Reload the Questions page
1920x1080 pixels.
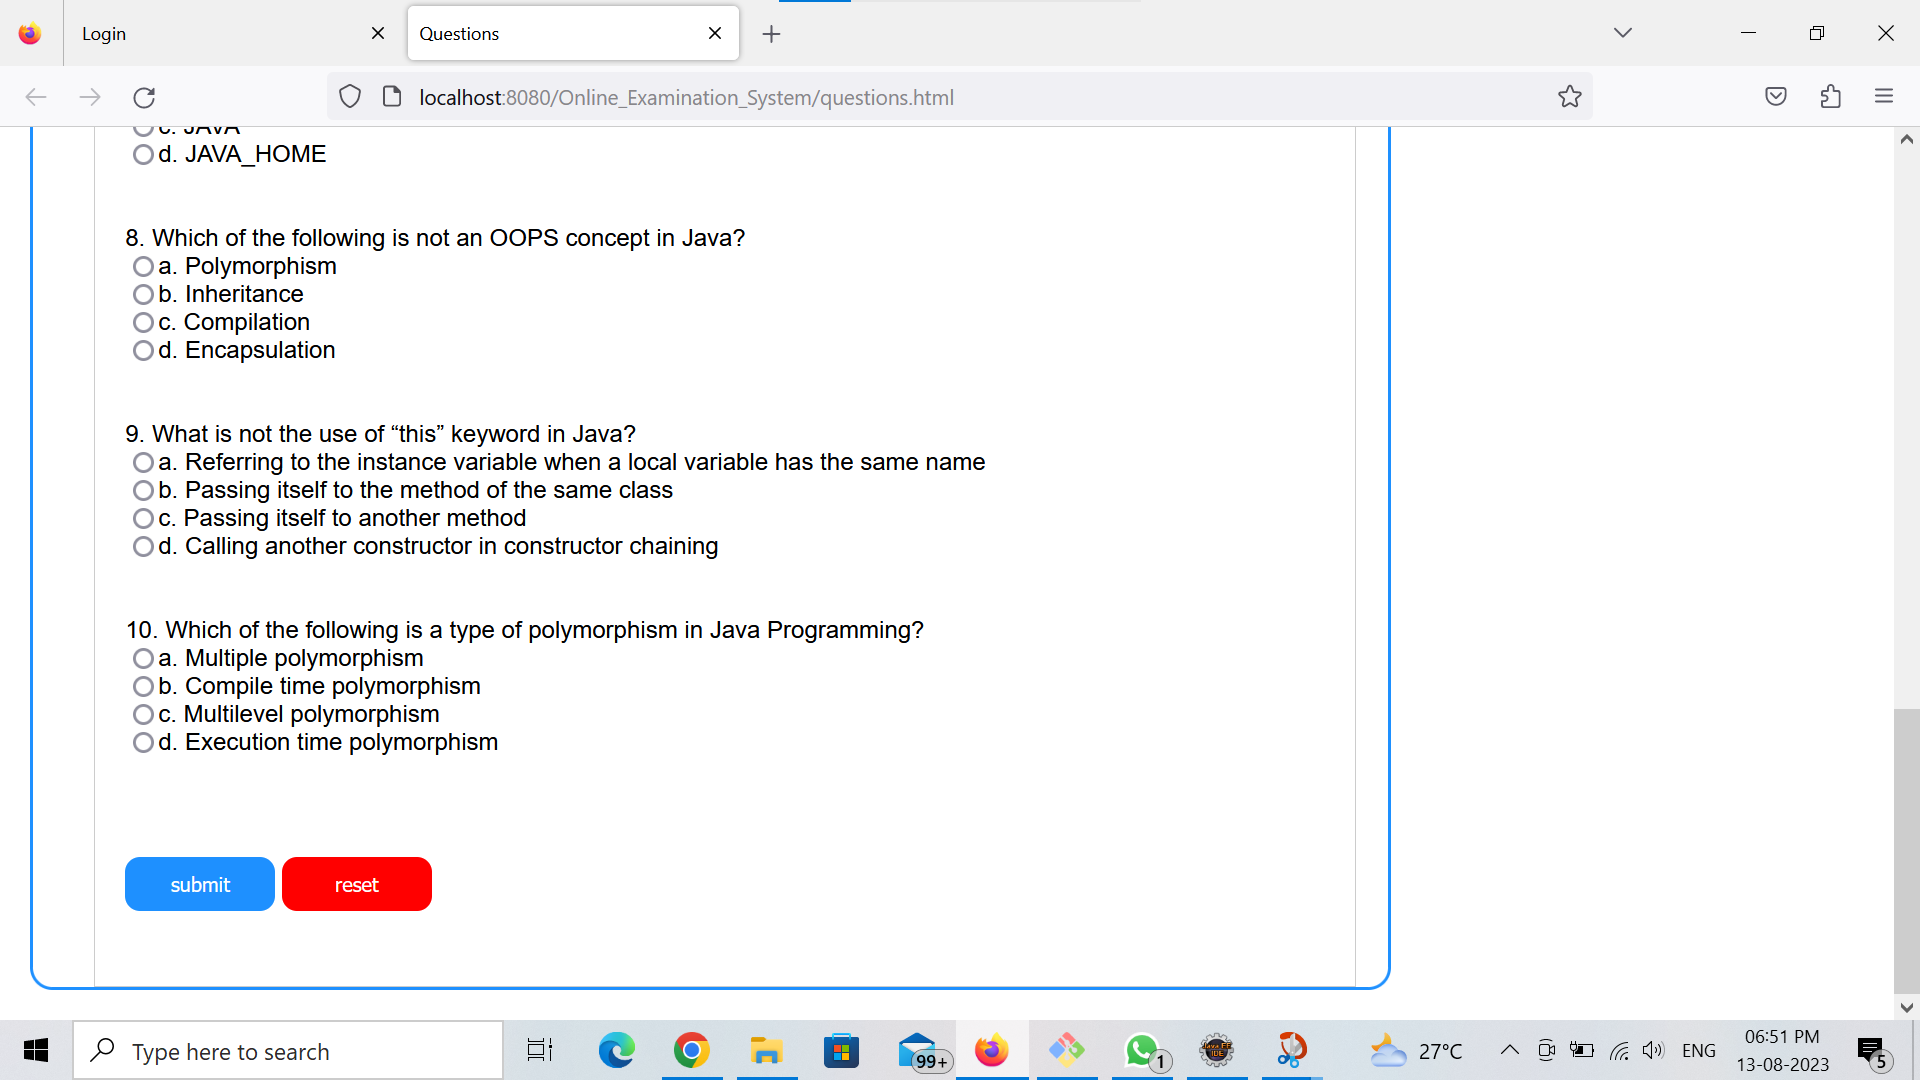(143, 96)
